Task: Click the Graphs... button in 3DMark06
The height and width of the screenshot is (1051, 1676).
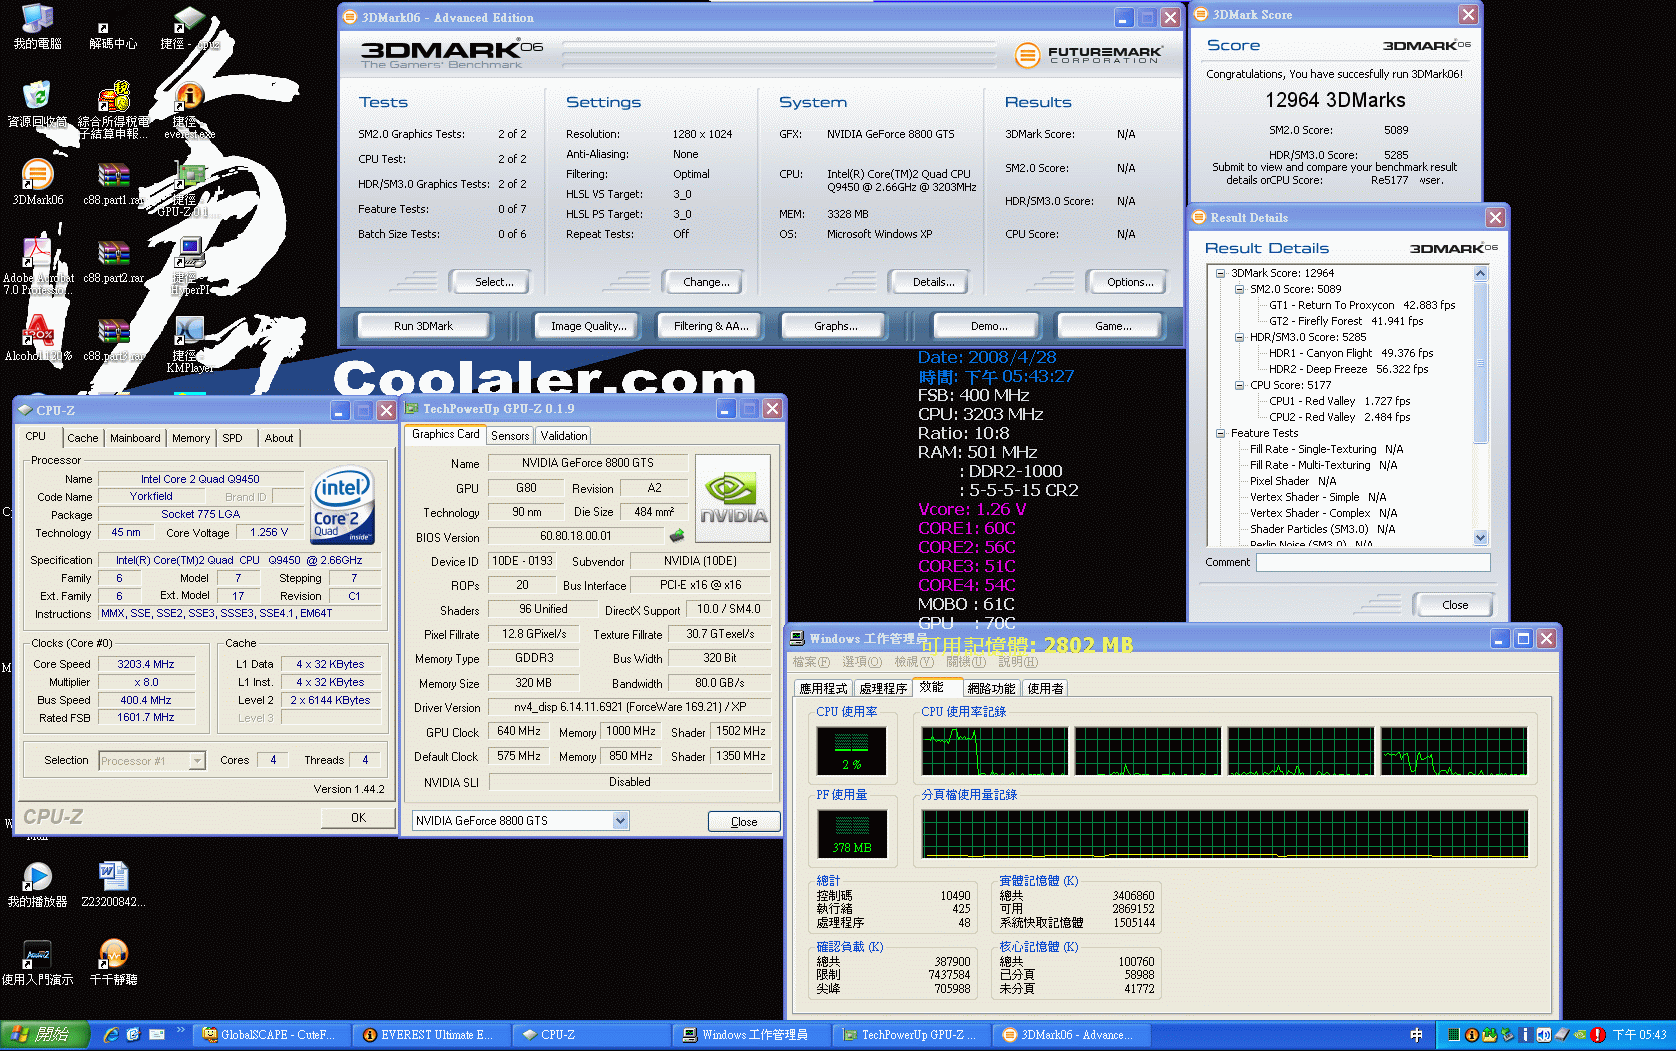Action: 836,326
